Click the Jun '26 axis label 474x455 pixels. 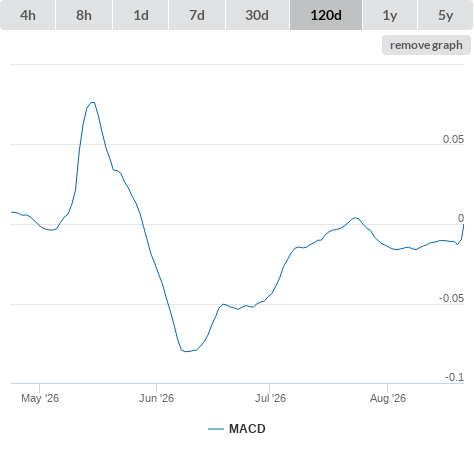[x=156, y=398]
